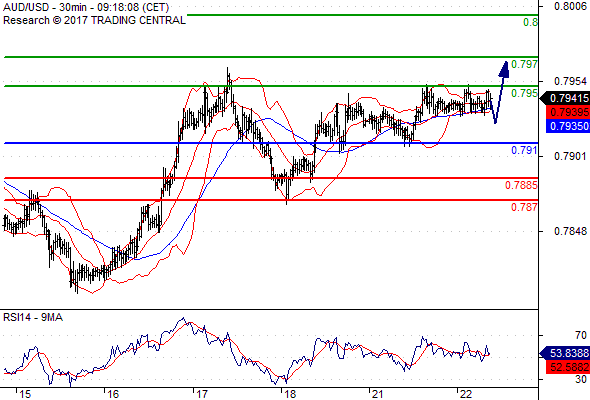Click the 0.7848 price axis label
Viewport: 590px width, 400px height.
[570, 231]
